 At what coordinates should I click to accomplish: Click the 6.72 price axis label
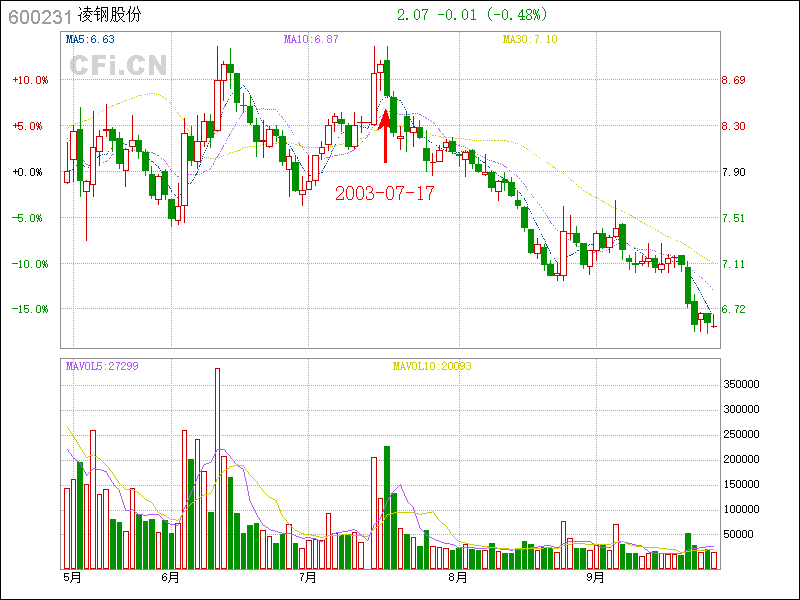734,309
